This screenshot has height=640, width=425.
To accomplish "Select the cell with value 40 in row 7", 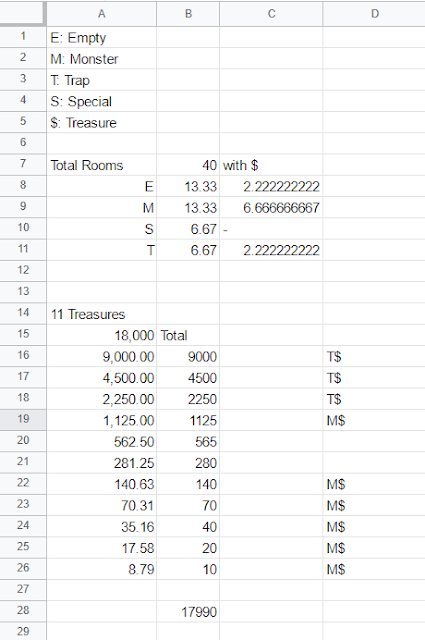I will coord(188,165).
